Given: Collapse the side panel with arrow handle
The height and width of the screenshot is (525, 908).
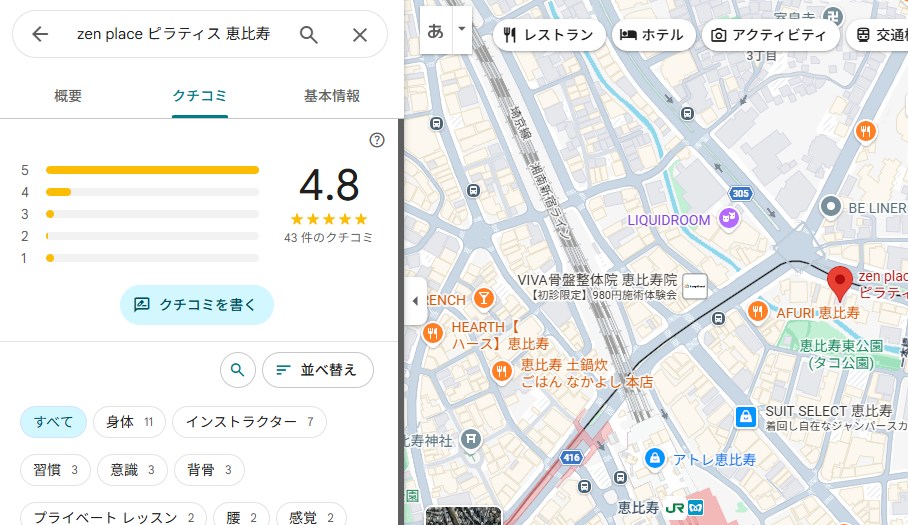Looking at the screenshot, I should [416, 301].
